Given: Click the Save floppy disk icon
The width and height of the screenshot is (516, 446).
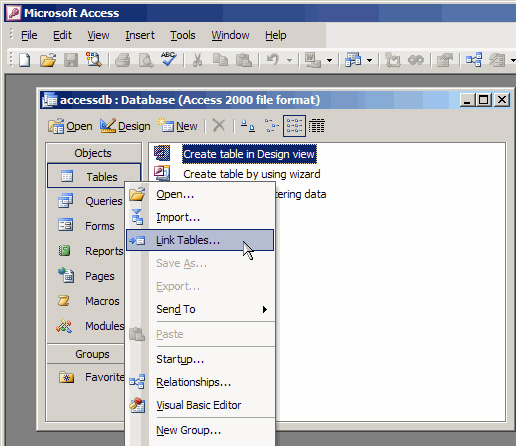Looking at the screenshot, I should pos(71,60).
